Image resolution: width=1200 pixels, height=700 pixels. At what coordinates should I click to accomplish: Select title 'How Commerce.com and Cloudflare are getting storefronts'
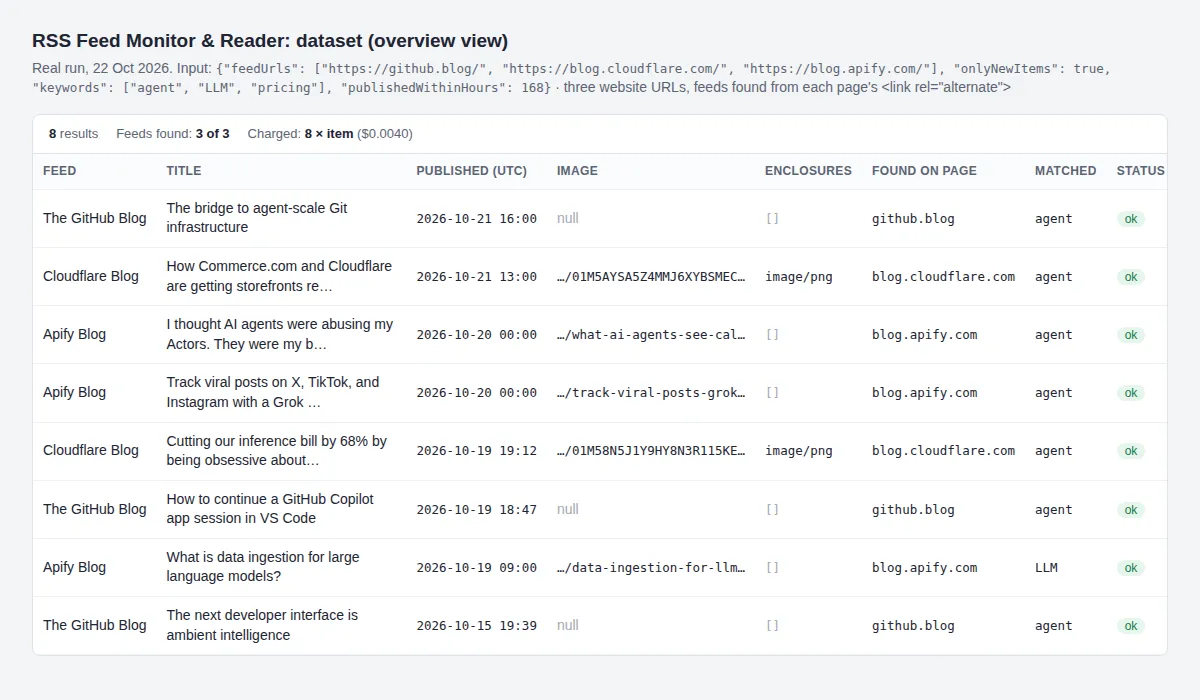(279, 276)
